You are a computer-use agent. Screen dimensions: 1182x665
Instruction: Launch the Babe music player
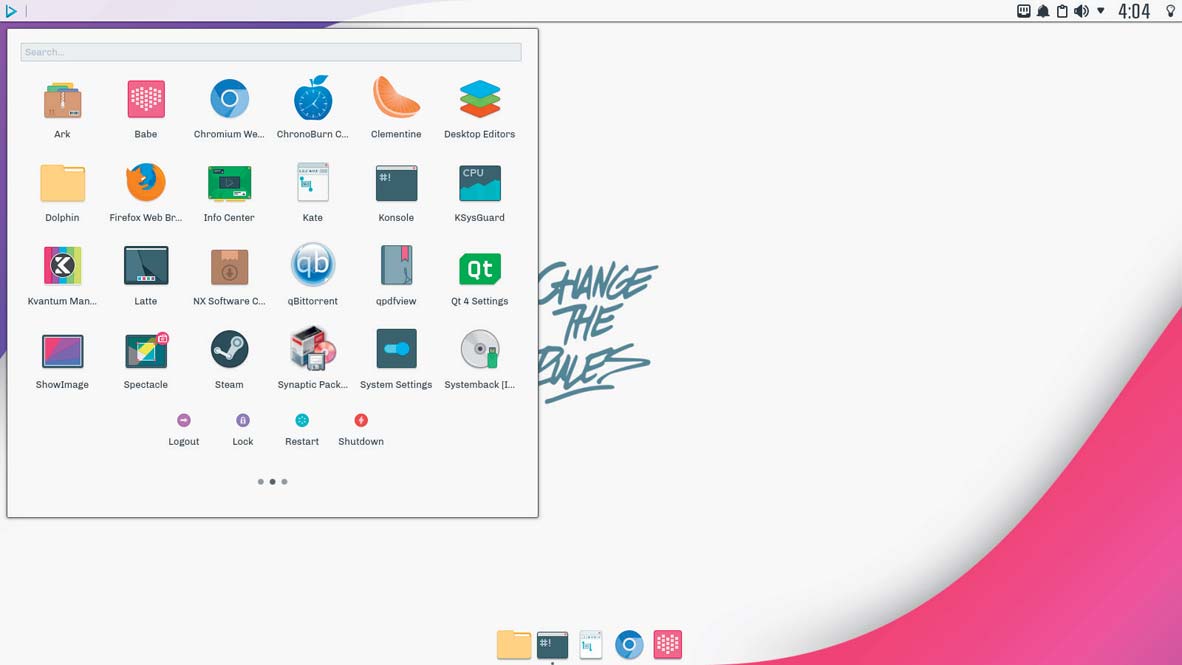pos(146,100)
